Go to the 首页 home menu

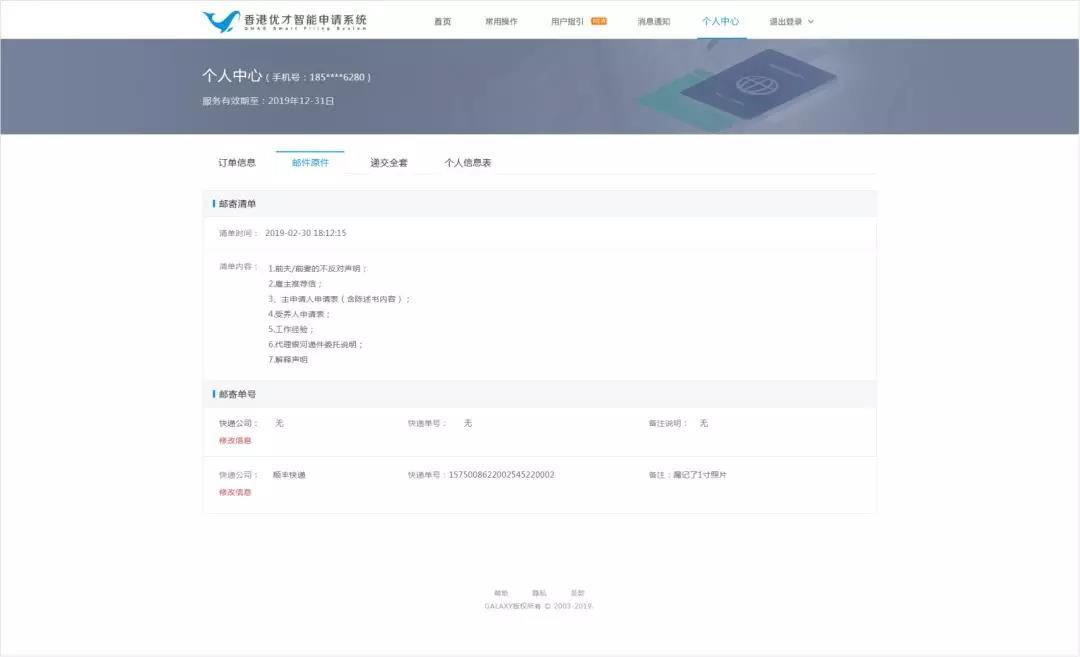coord(441,20)
